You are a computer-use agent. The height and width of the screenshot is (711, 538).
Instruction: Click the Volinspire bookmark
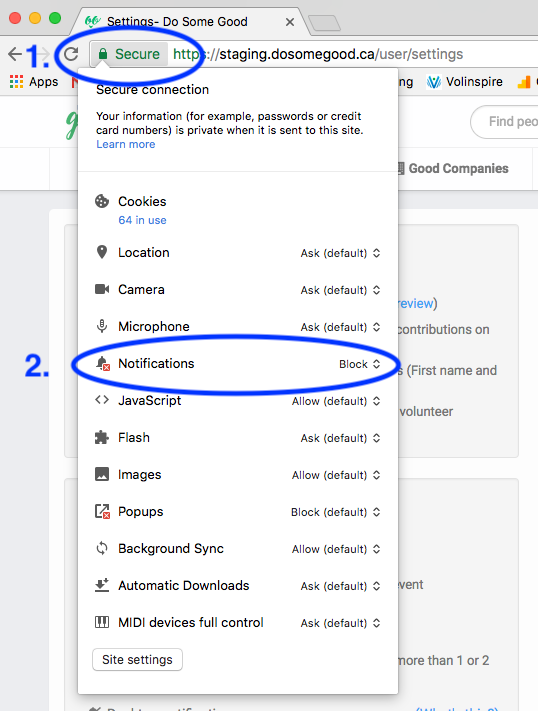[x=465, y=82]
